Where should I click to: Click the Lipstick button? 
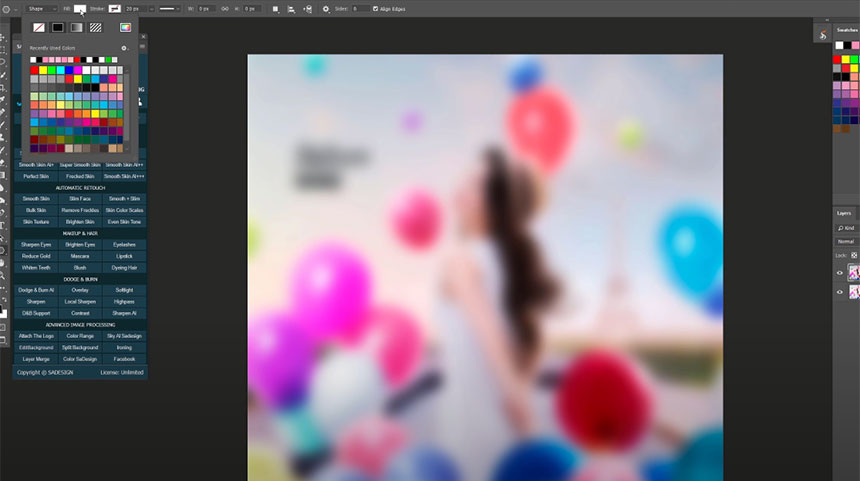pyautogui.click(x=125, y=256)
